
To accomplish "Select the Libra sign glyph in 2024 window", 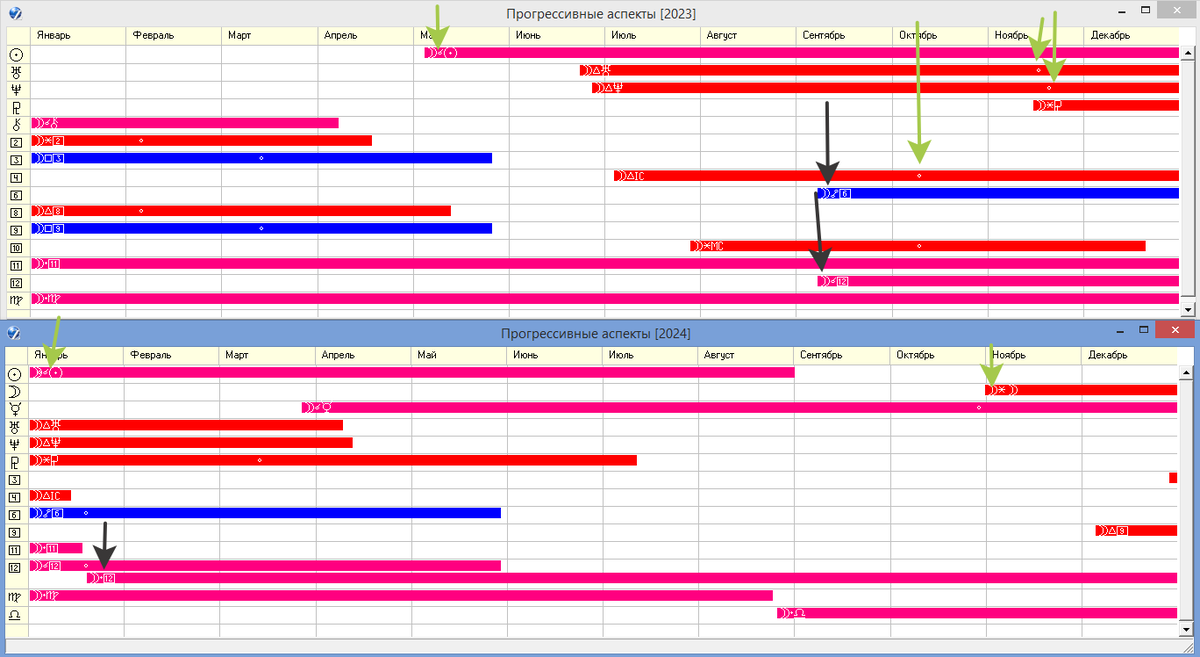I will coord(15,614).
